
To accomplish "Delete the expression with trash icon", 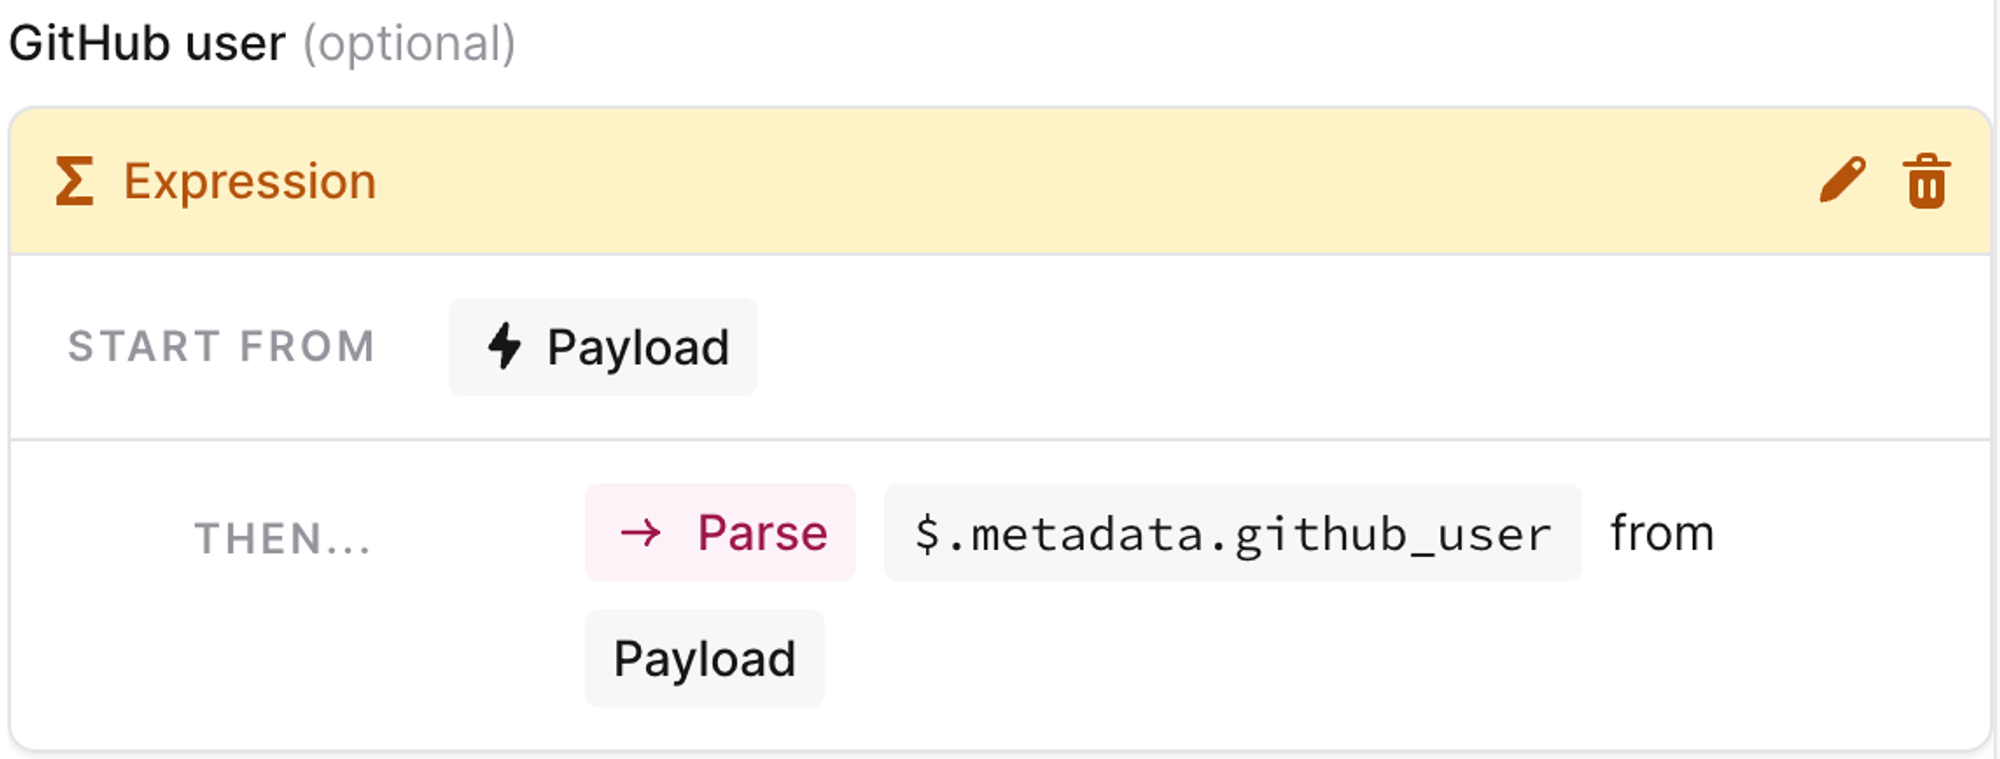I will (1926, 181).
